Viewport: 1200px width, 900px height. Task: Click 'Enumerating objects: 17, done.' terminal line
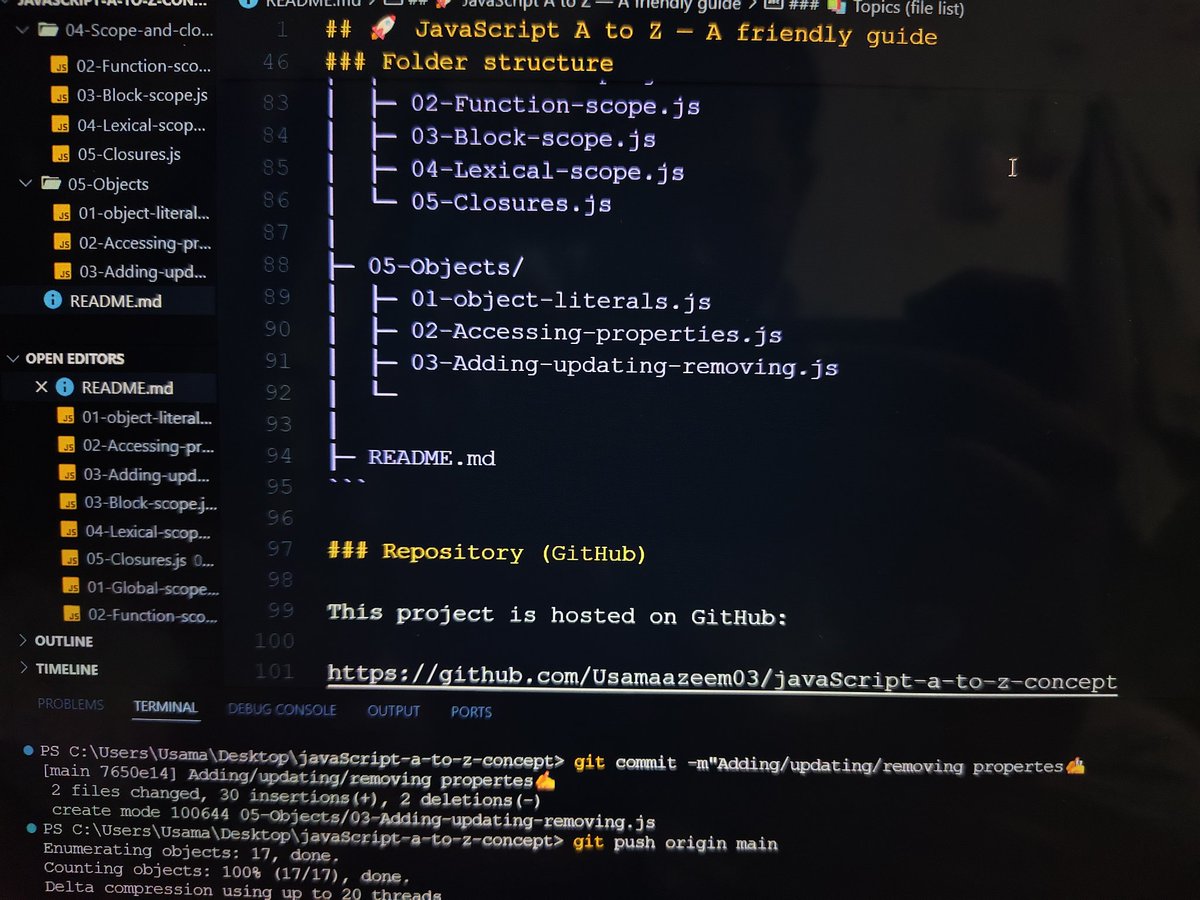click(x=191, y=851)
